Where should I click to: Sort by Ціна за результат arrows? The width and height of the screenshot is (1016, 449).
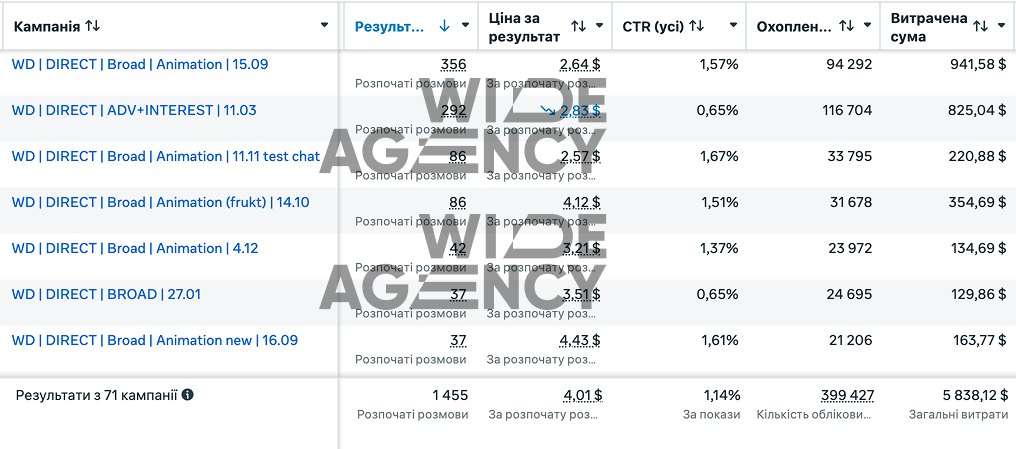[578, 26]
